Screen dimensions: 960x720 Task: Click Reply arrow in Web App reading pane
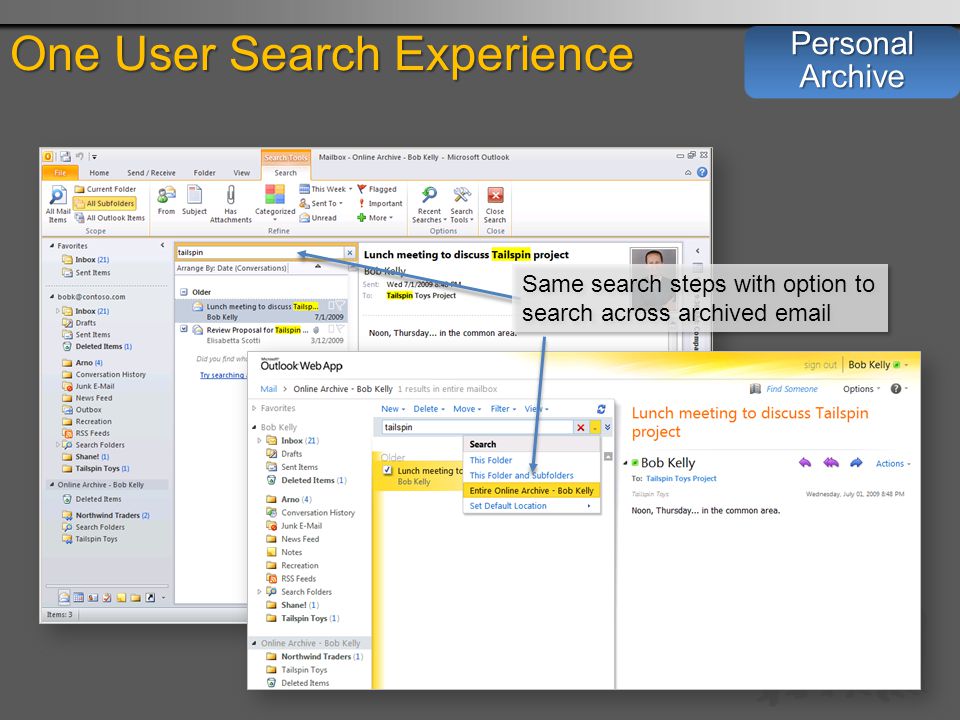click(x=805, y=463)
